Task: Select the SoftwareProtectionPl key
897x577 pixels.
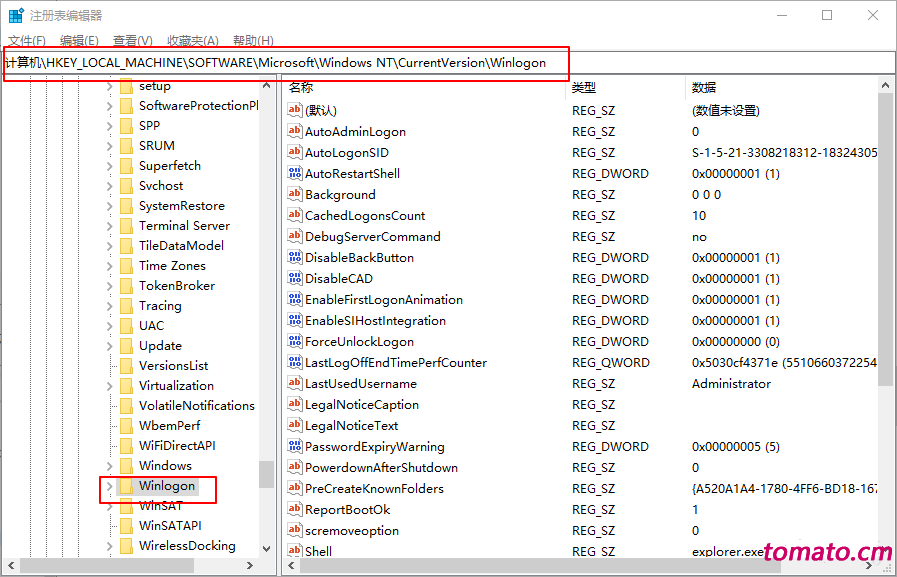Action: (x=198, y=106)
